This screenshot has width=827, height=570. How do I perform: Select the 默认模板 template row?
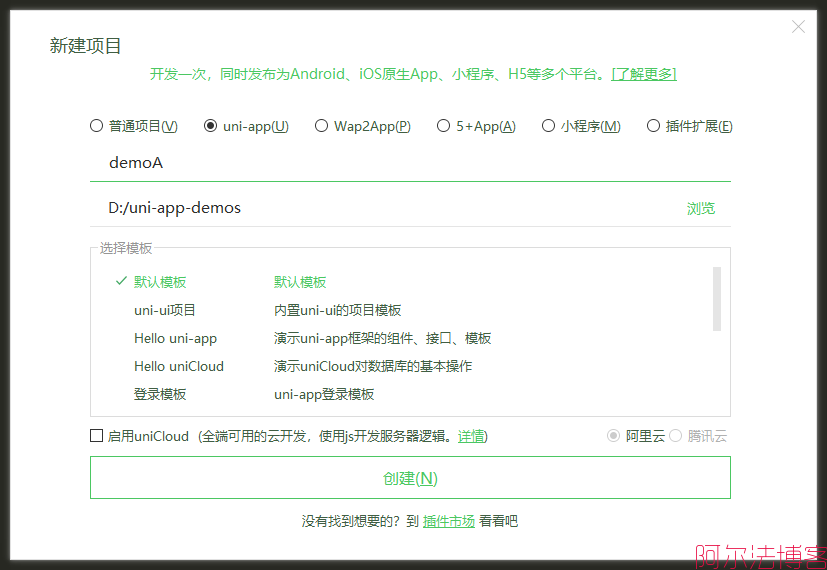[410, 282]
